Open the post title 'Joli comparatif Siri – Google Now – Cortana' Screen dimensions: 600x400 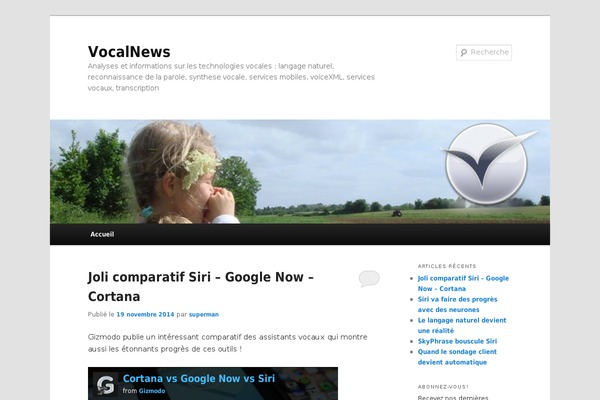click(201, 286)
